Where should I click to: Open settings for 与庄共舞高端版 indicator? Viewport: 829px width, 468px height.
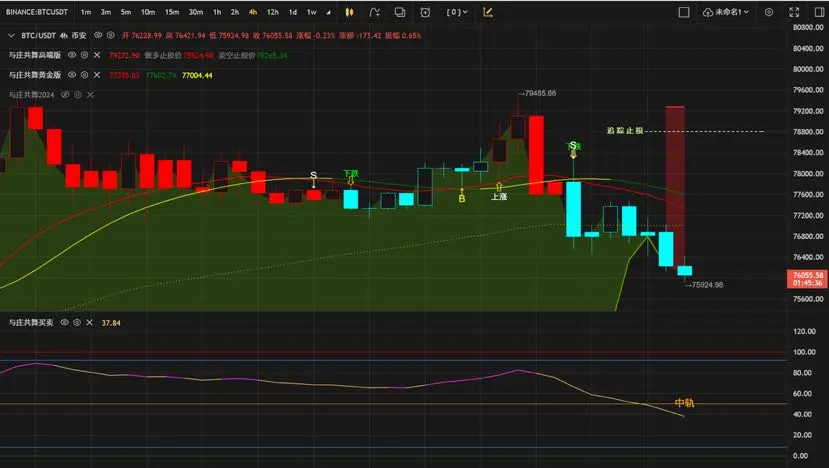[84, 55]
